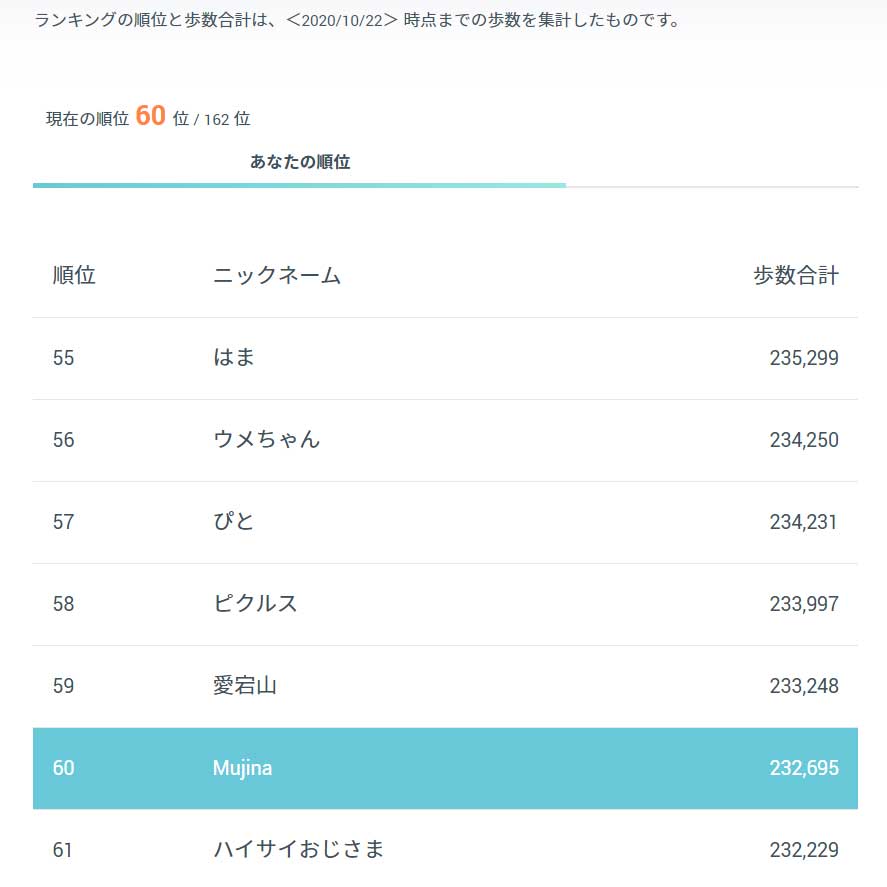Screen dimensions: 887x887
Task: Select the highlighted Mujina row
Action: click(445, 768)
